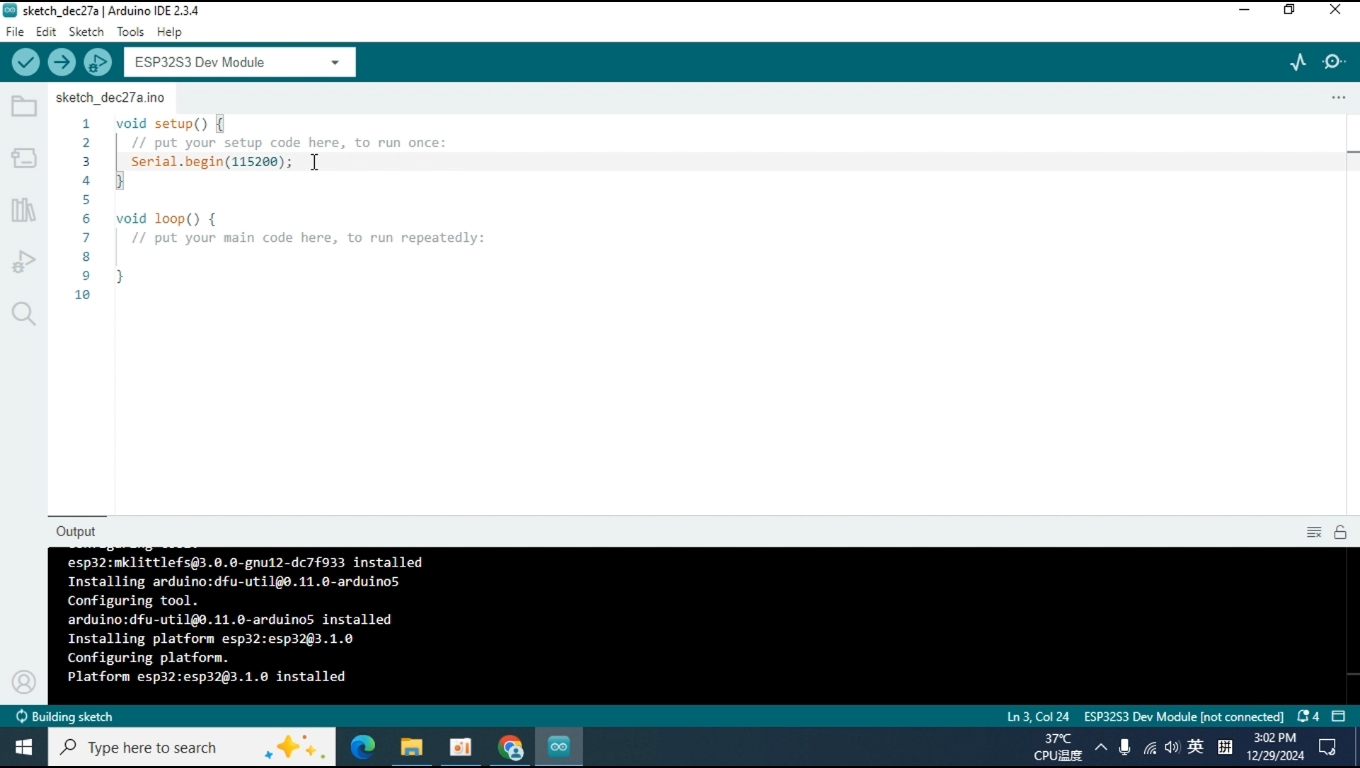Click the orange app icon on the taskbar
This screenshot has height=768, width=1360.
461,747
